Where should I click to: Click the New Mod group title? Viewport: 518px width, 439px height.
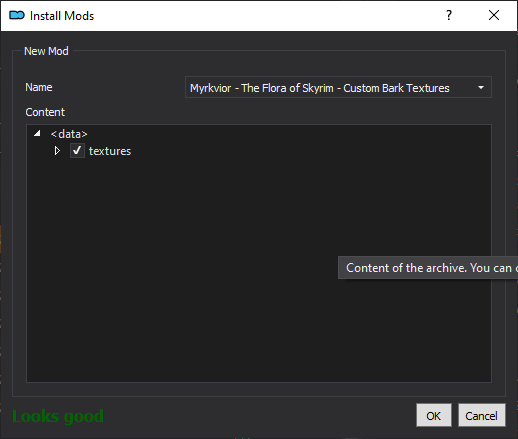click(x=46, y=51)
